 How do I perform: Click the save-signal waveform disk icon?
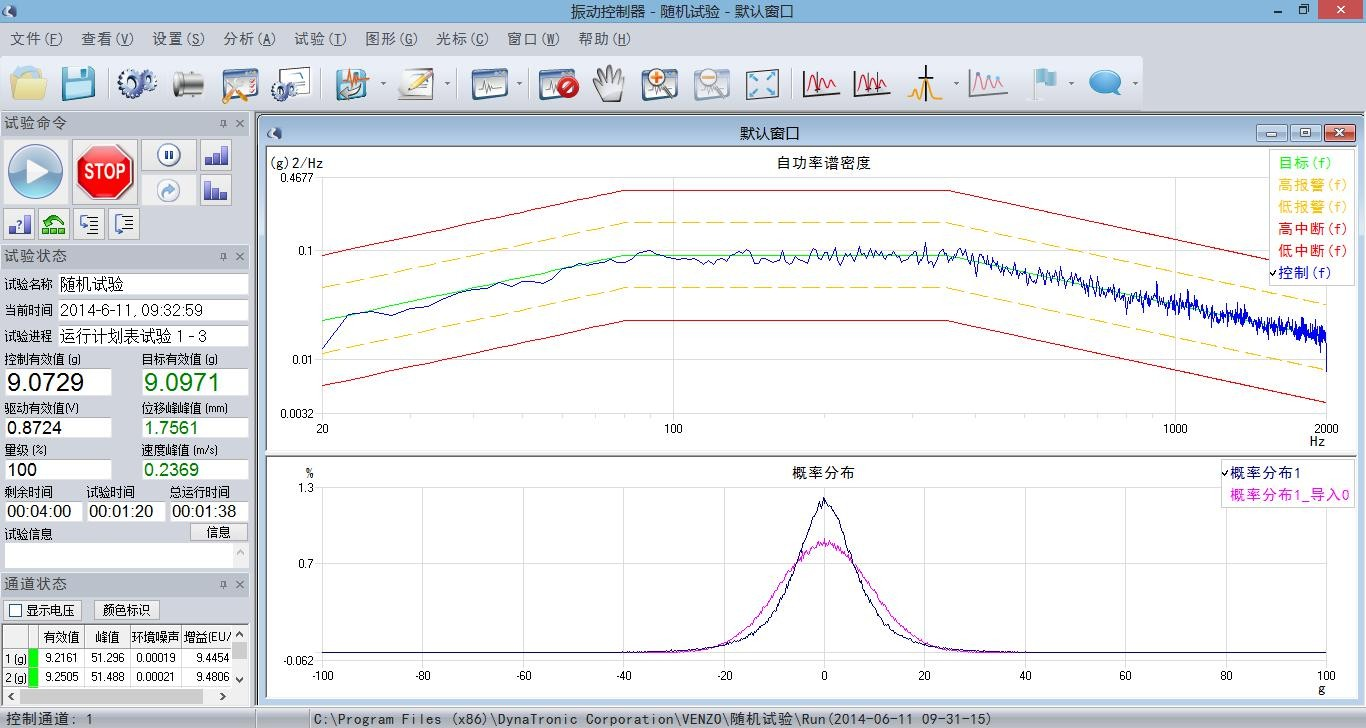coord(353,83)
